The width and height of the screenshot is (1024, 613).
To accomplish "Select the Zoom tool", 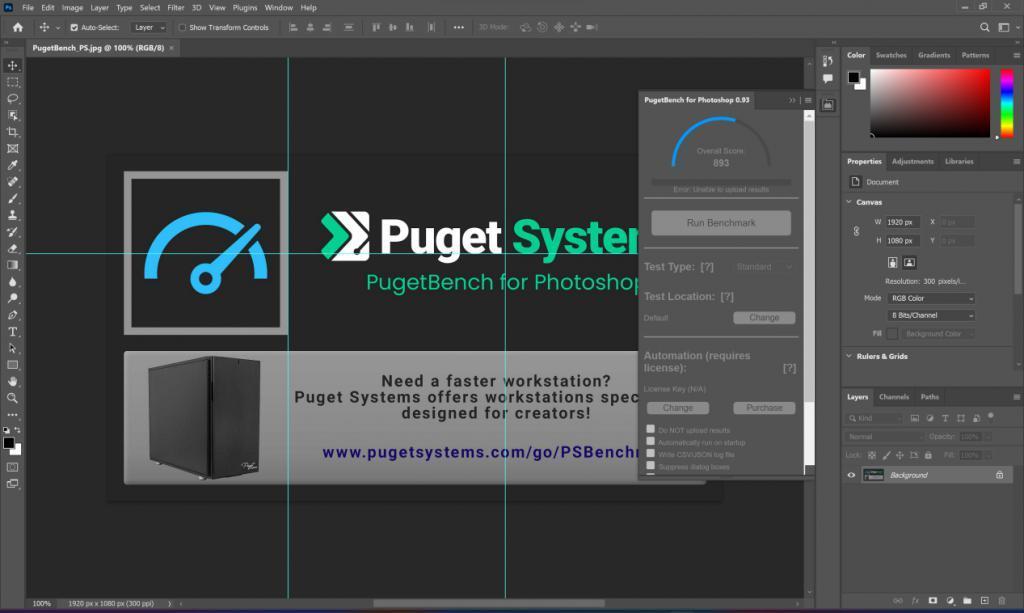I will [x=12, y=398].
